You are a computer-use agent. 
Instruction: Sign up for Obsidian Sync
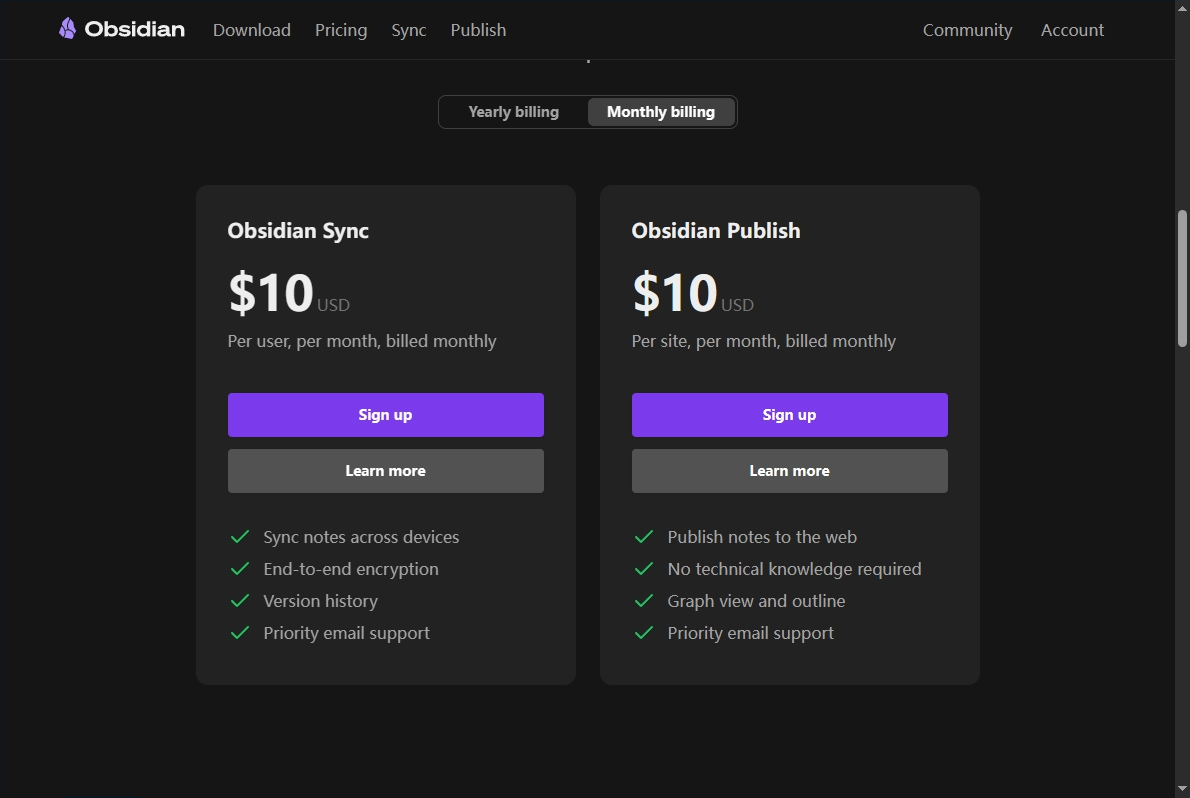[386, 415]
